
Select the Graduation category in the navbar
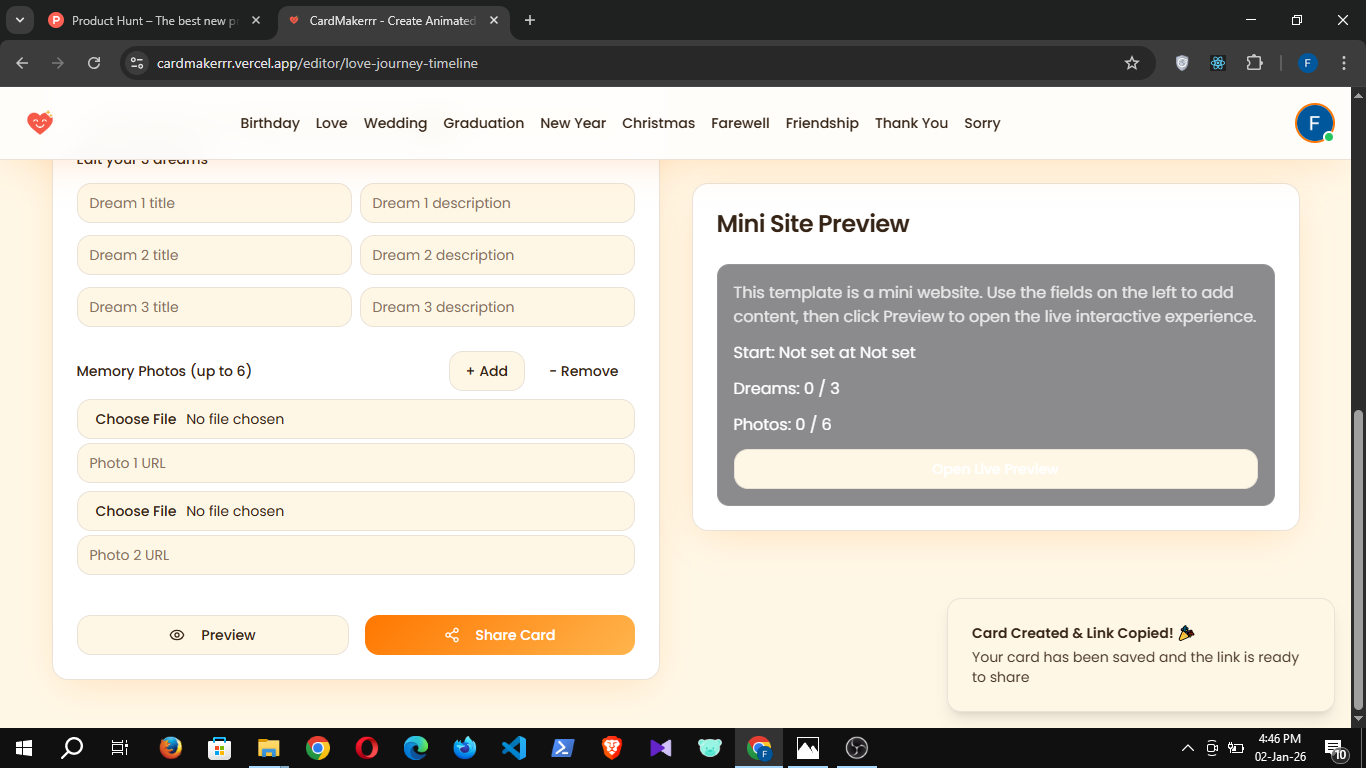(484, 123)
